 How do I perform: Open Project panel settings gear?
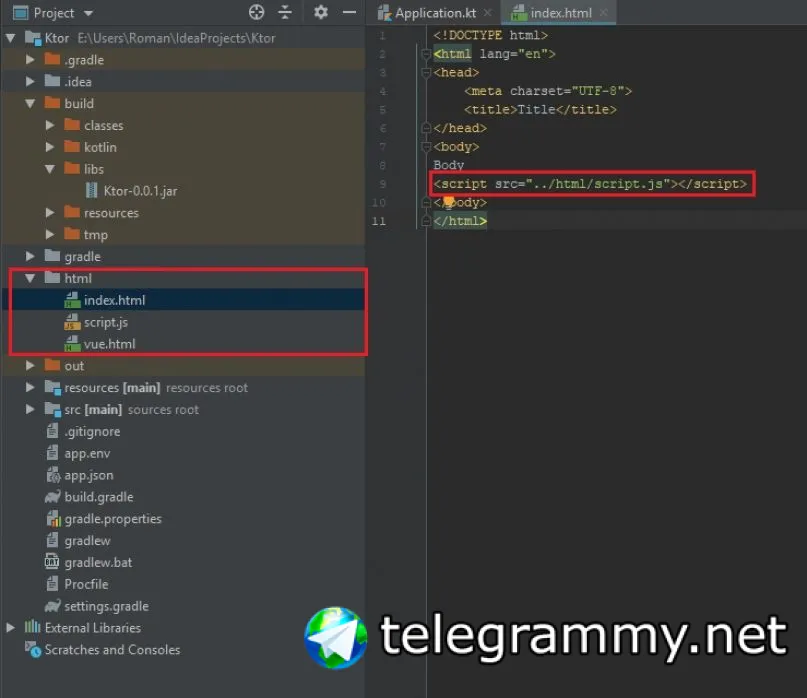[321, 12]
